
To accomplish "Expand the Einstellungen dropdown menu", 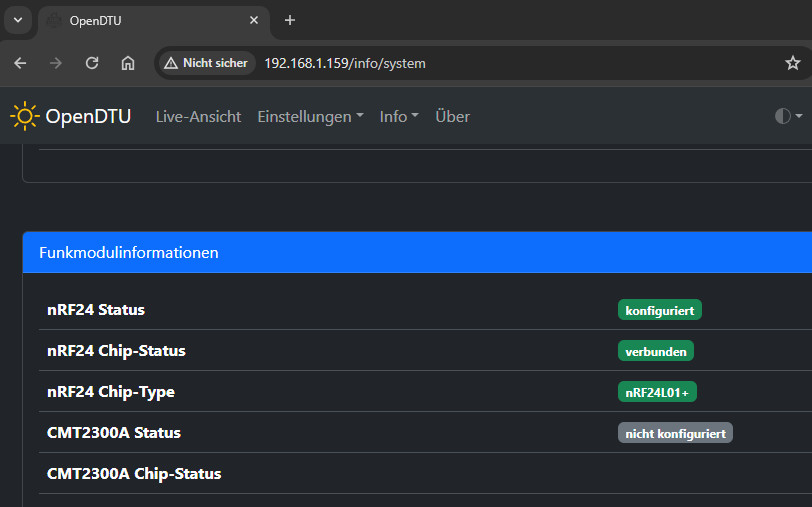I will click(x=310, y=117).
